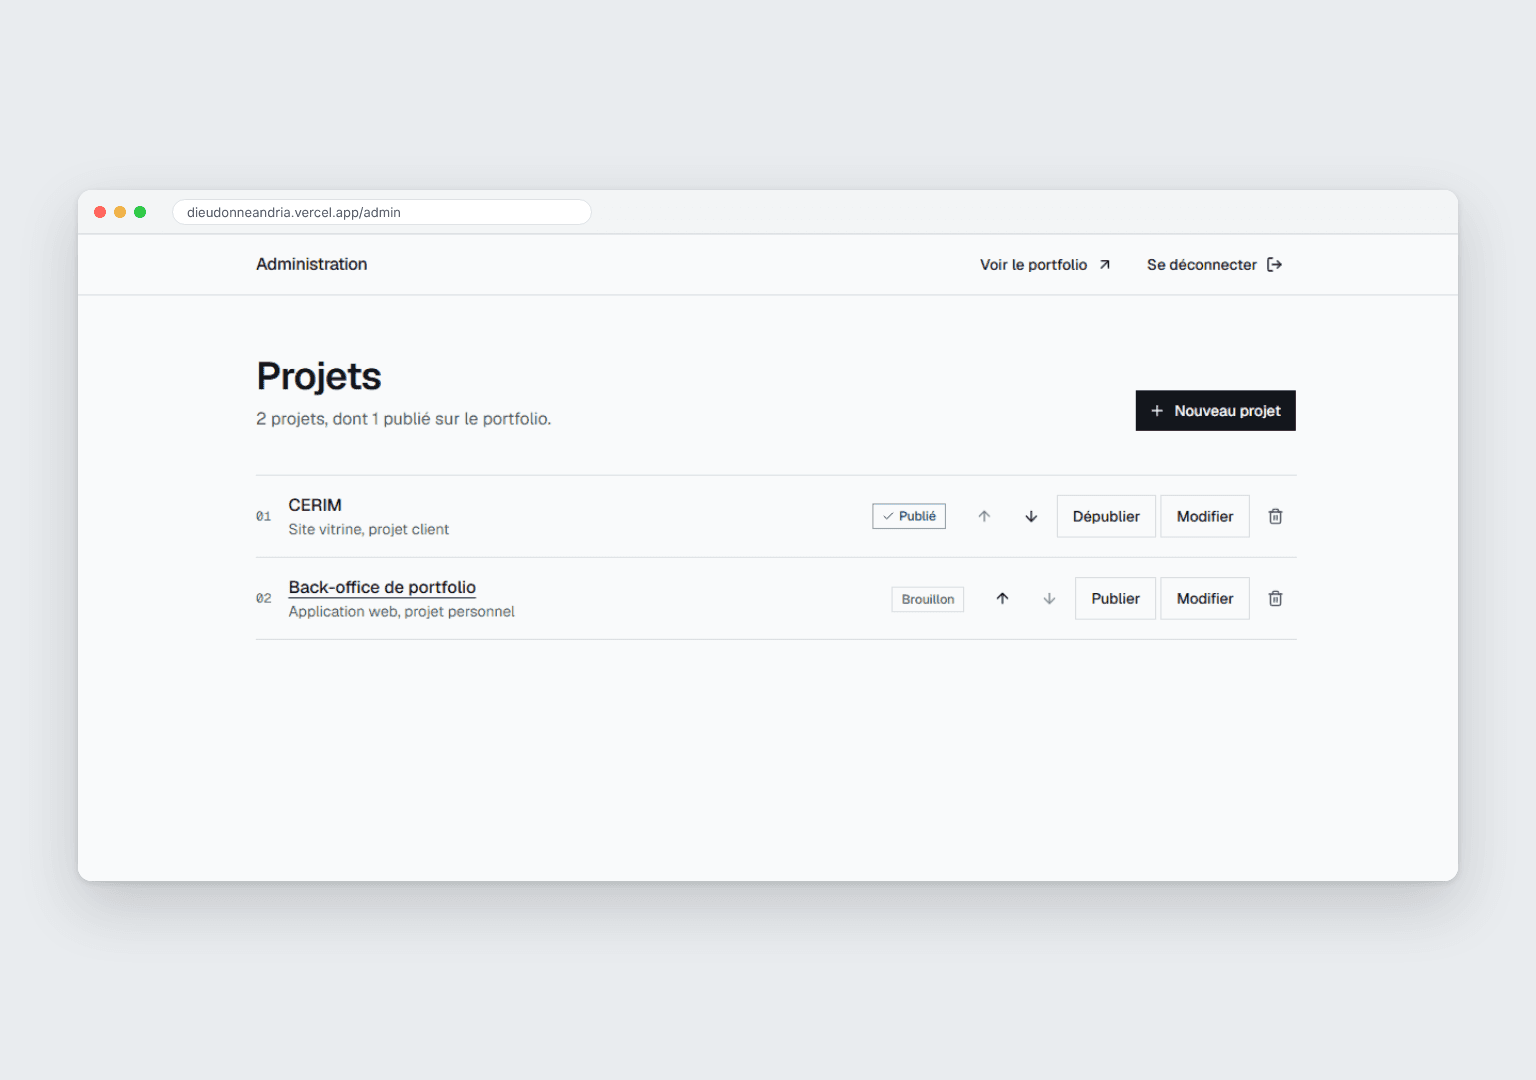The image size is (1536, 1080).
Task: Click the browser address bar
Action: [382, 212]
